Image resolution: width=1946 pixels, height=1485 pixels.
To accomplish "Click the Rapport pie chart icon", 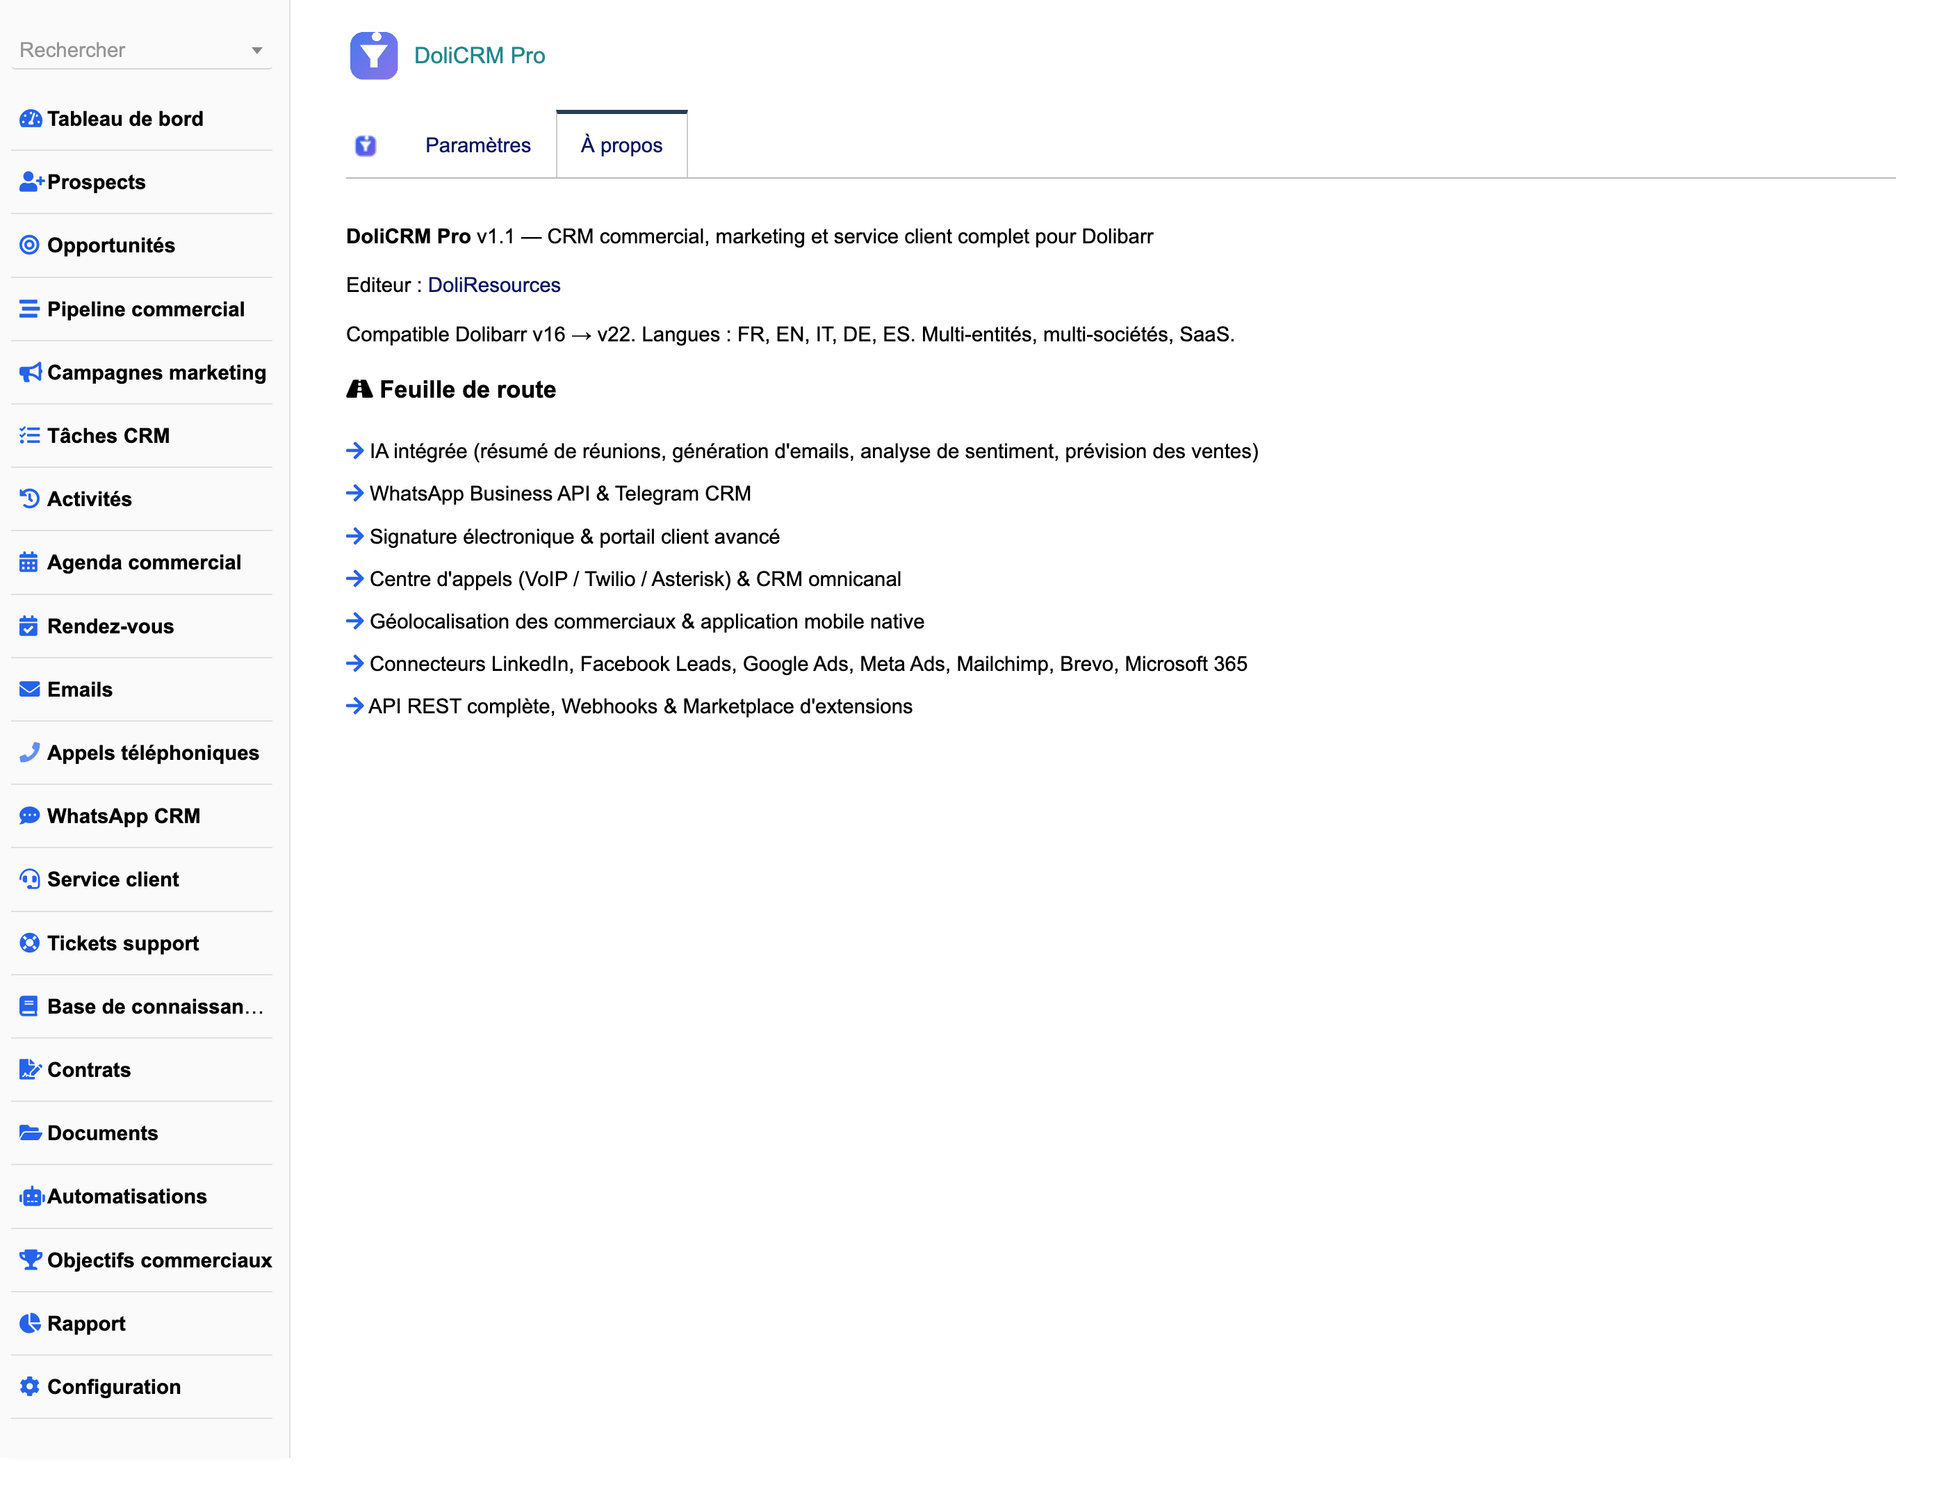I will click(30, 1323).
